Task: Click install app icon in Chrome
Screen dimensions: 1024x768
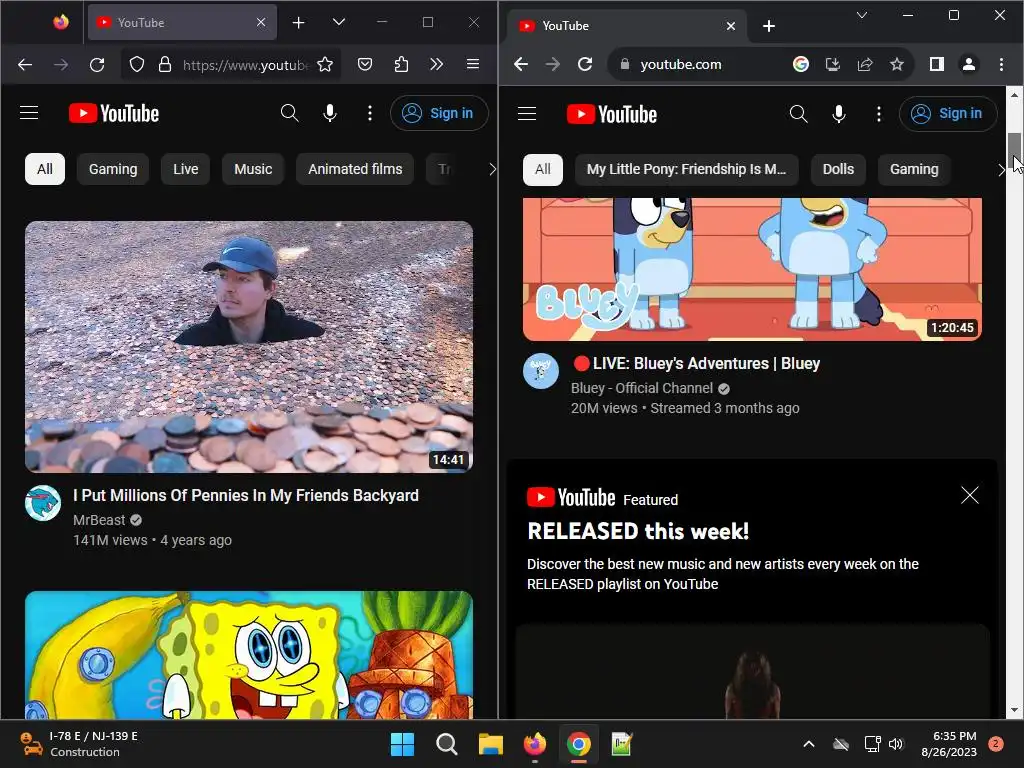Action: coord(833,64)
